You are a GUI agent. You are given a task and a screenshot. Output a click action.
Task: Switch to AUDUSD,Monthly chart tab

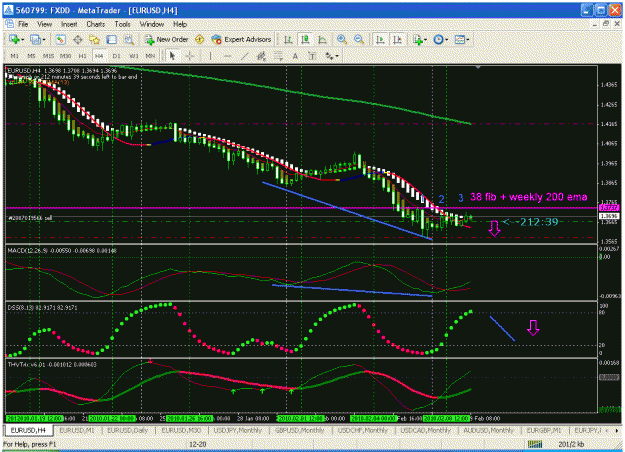[488, 430]
